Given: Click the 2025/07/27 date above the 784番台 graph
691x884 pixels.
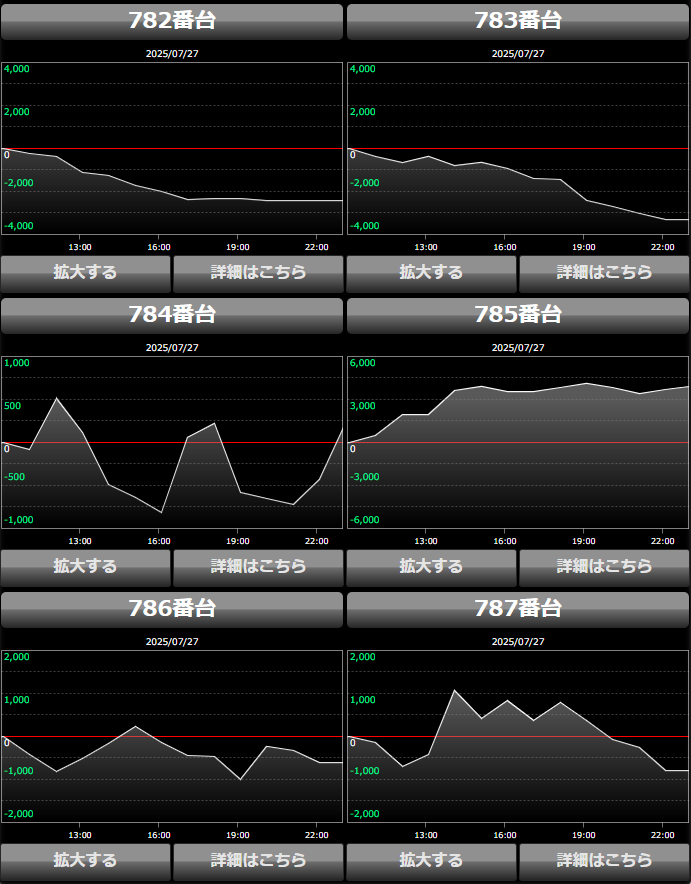Looking at the screenshot, I should point(172,348).
